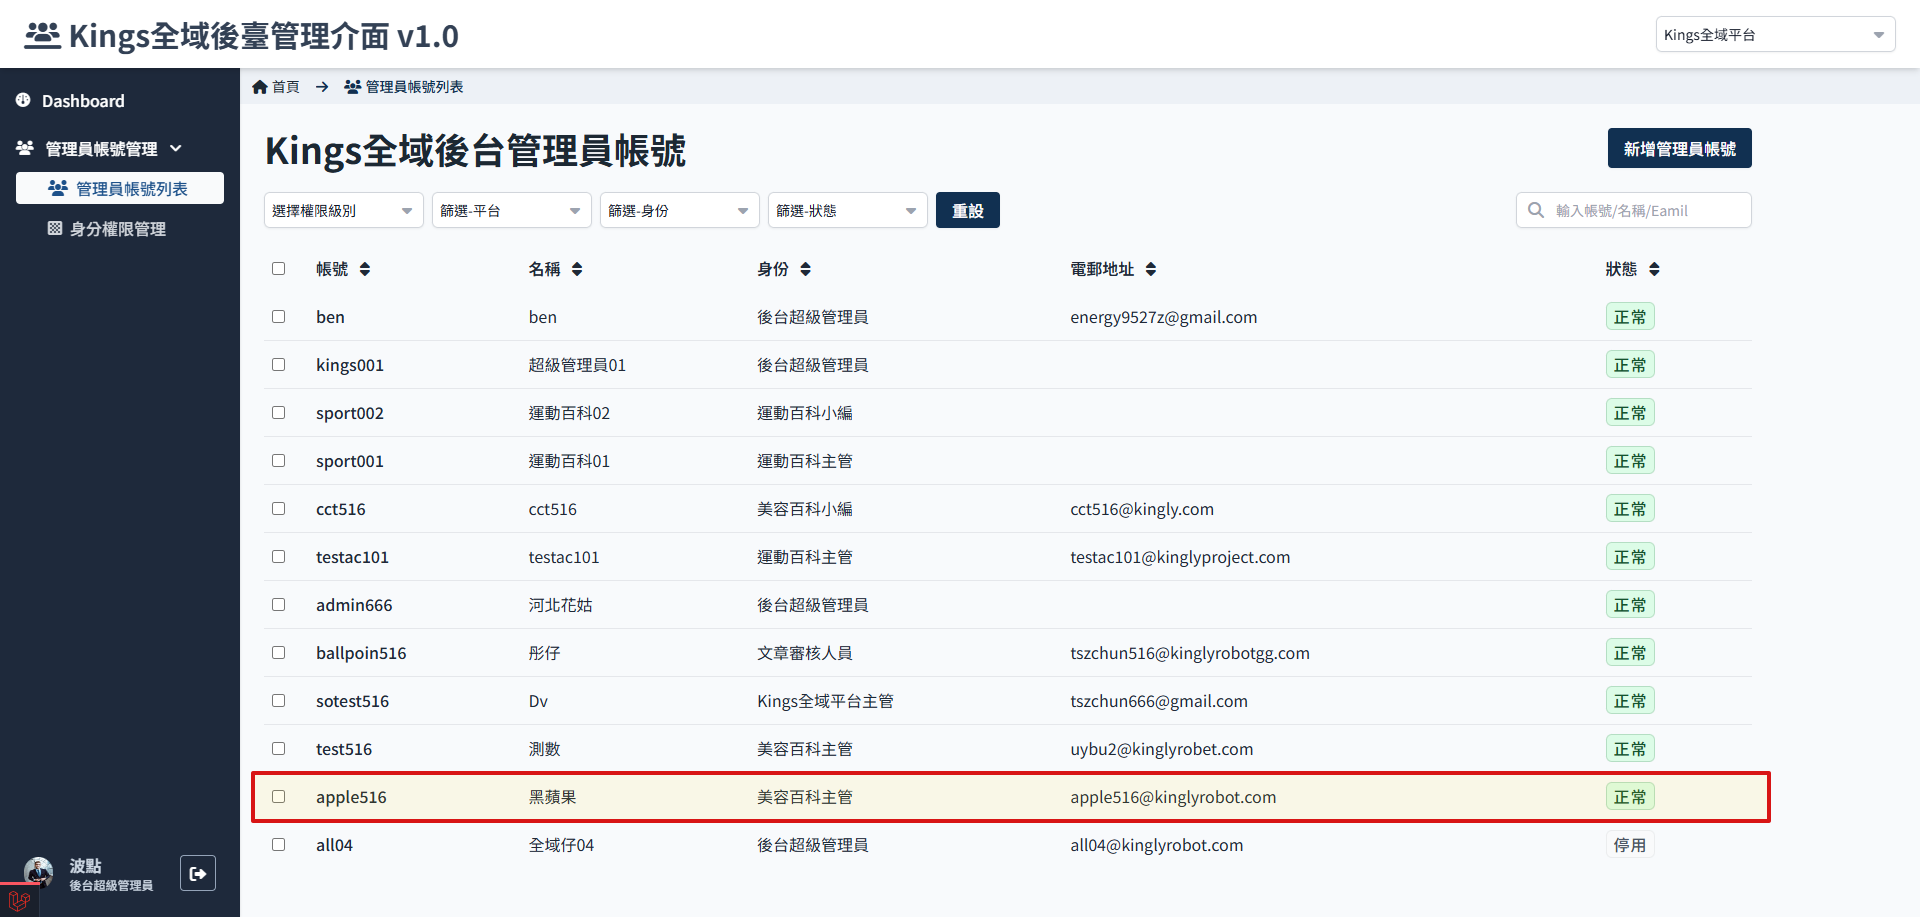This screenshot has height=917, width=1920.
Task: Check the box for all04 row
Action: click(x=279, y=845)
